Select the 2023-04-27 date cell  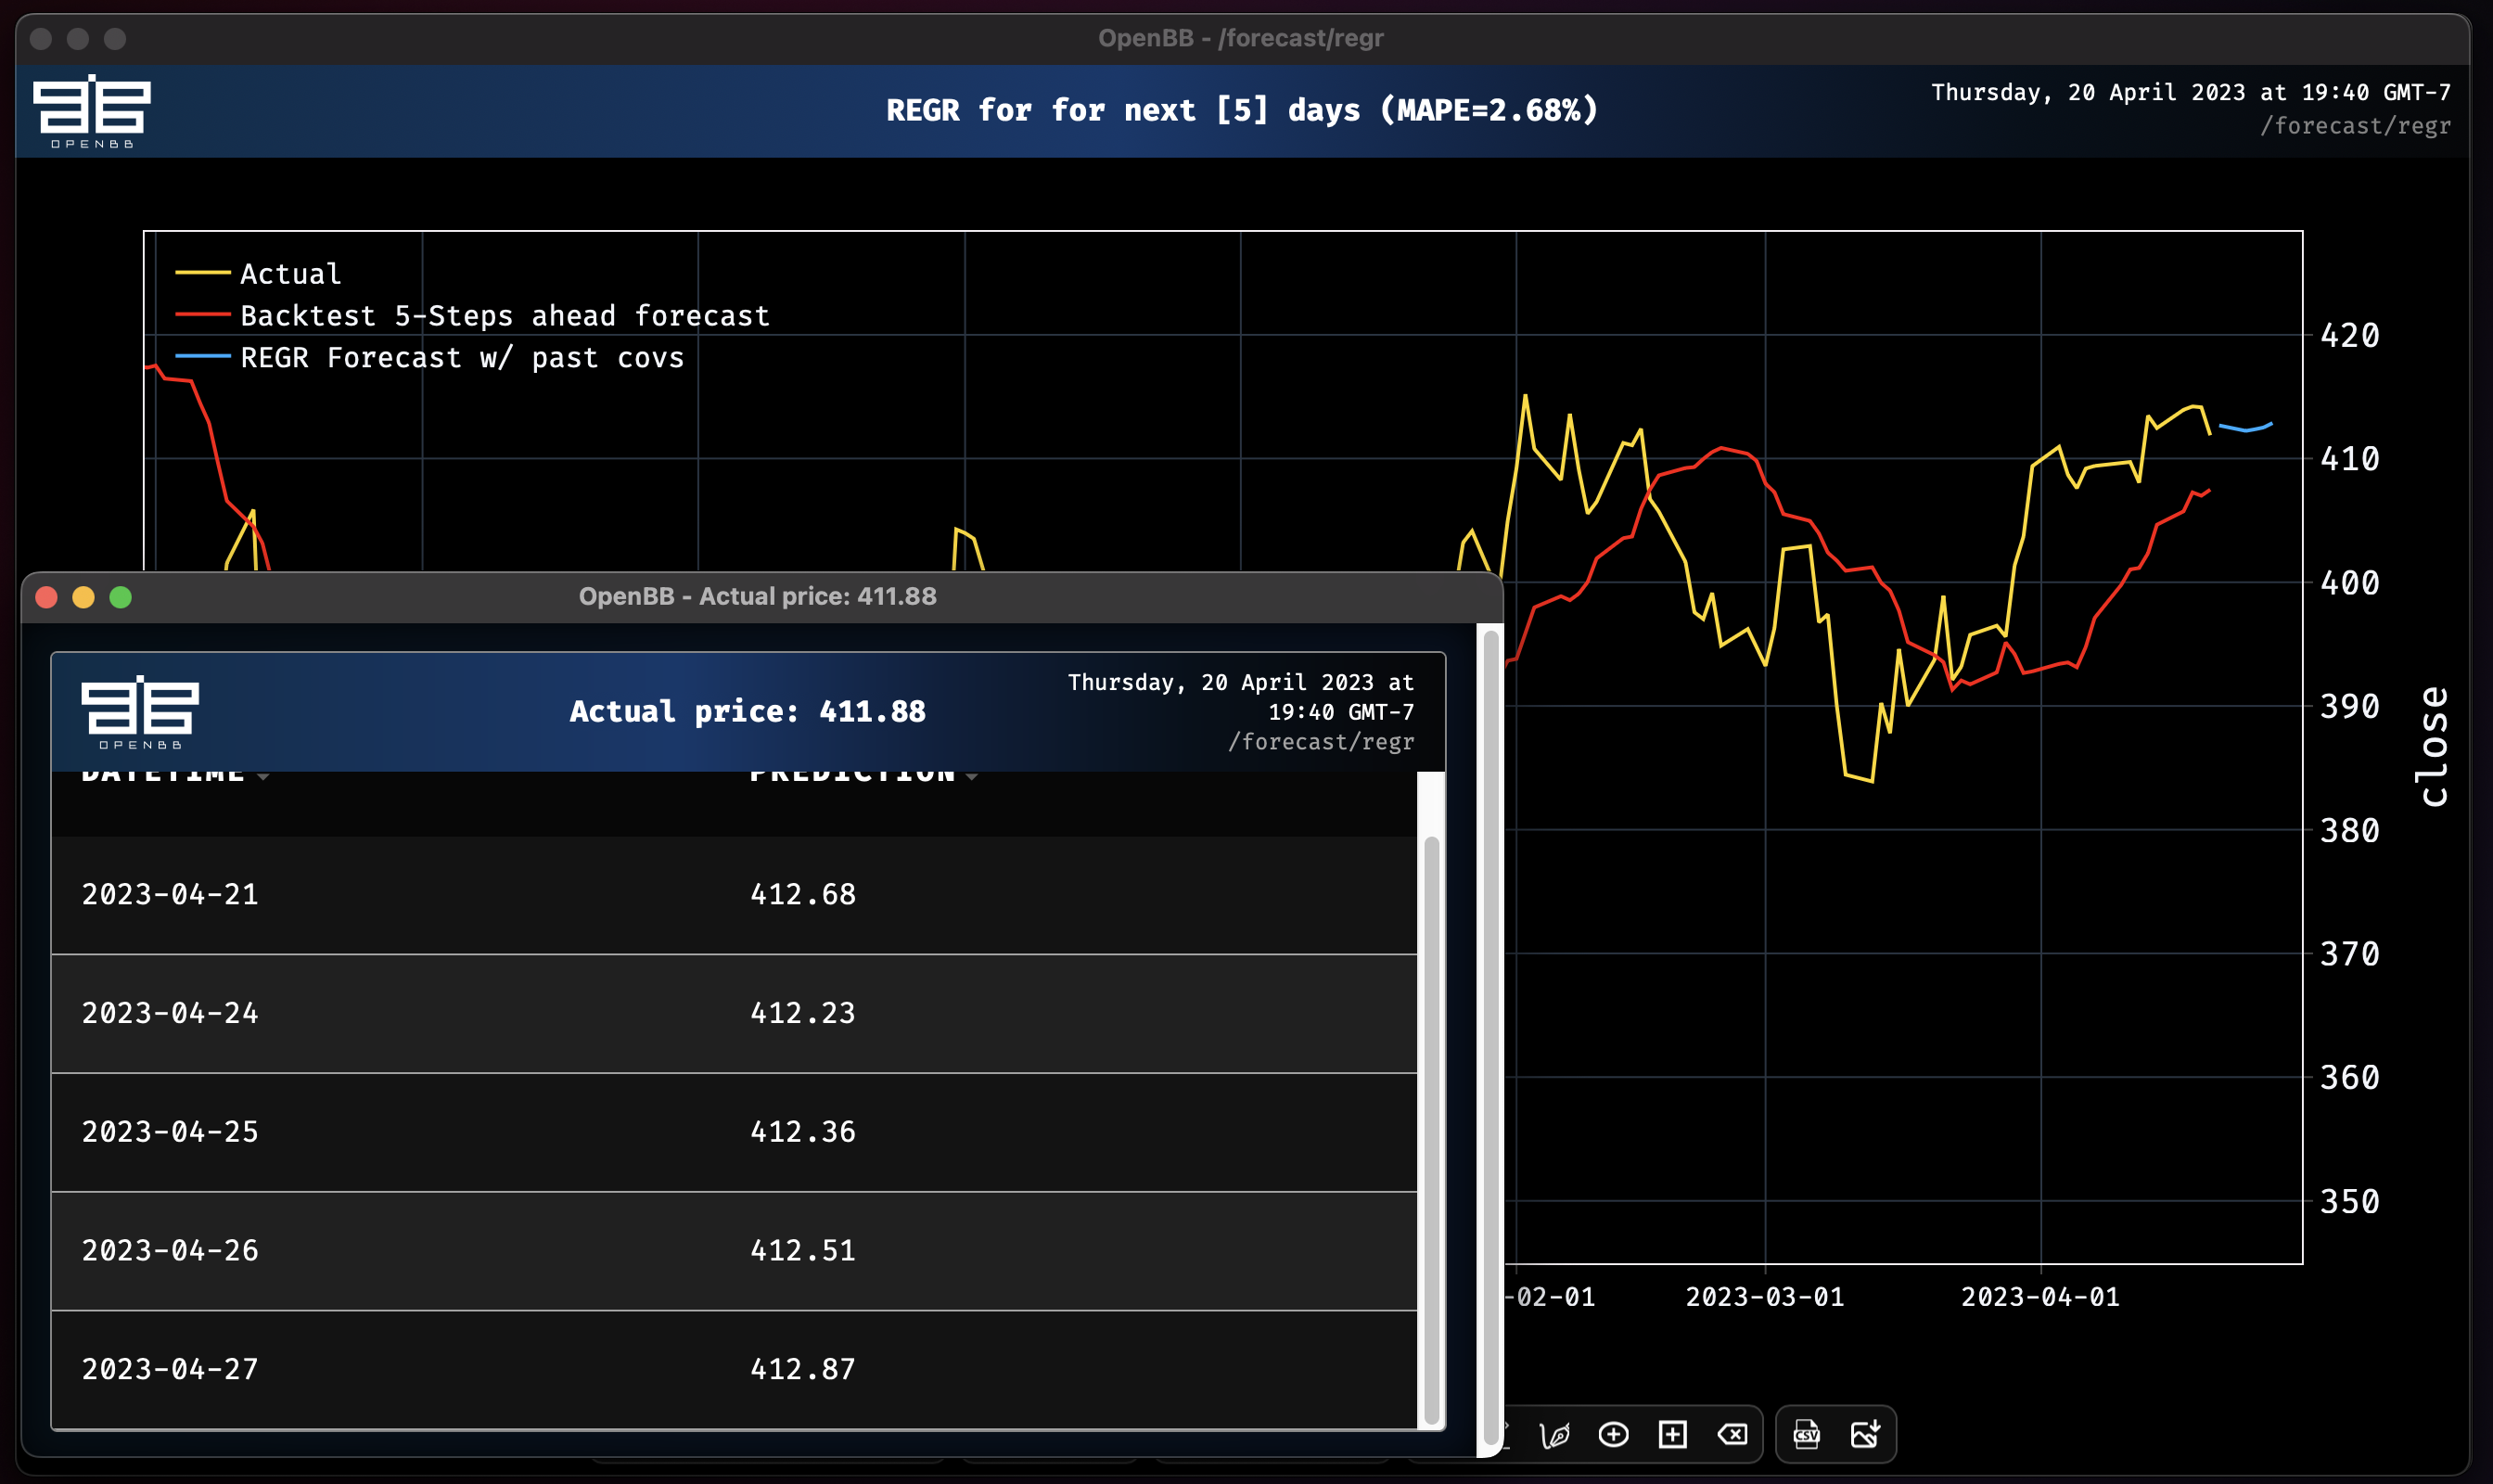click(x=170, y=1369)
